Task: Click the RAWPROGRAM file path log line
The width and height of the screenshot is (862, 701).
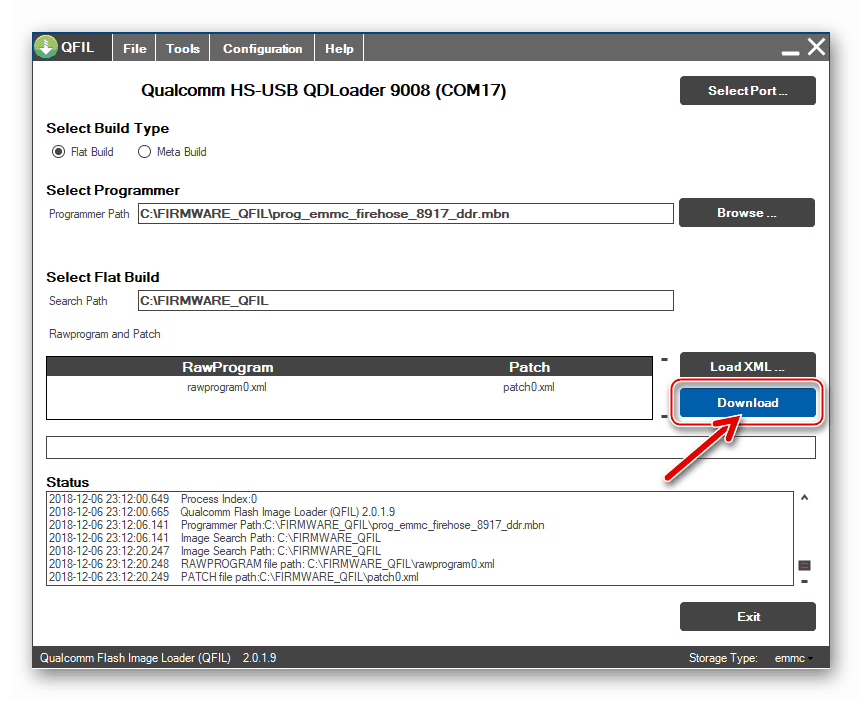Action: pos(272,564)
